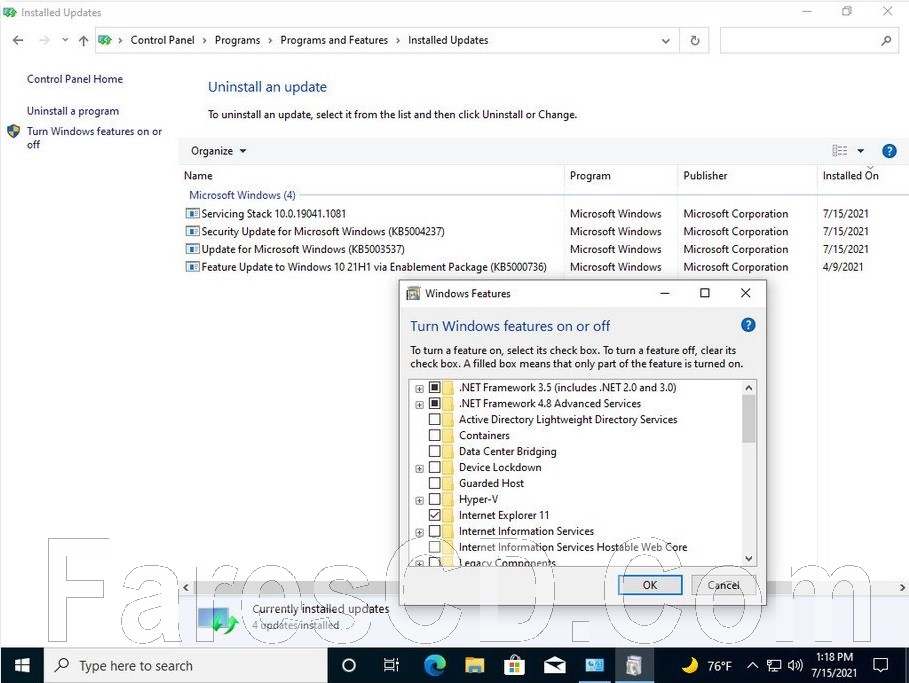
Task: Open the Mail app from the taskbar
Action: coord(554,665)
